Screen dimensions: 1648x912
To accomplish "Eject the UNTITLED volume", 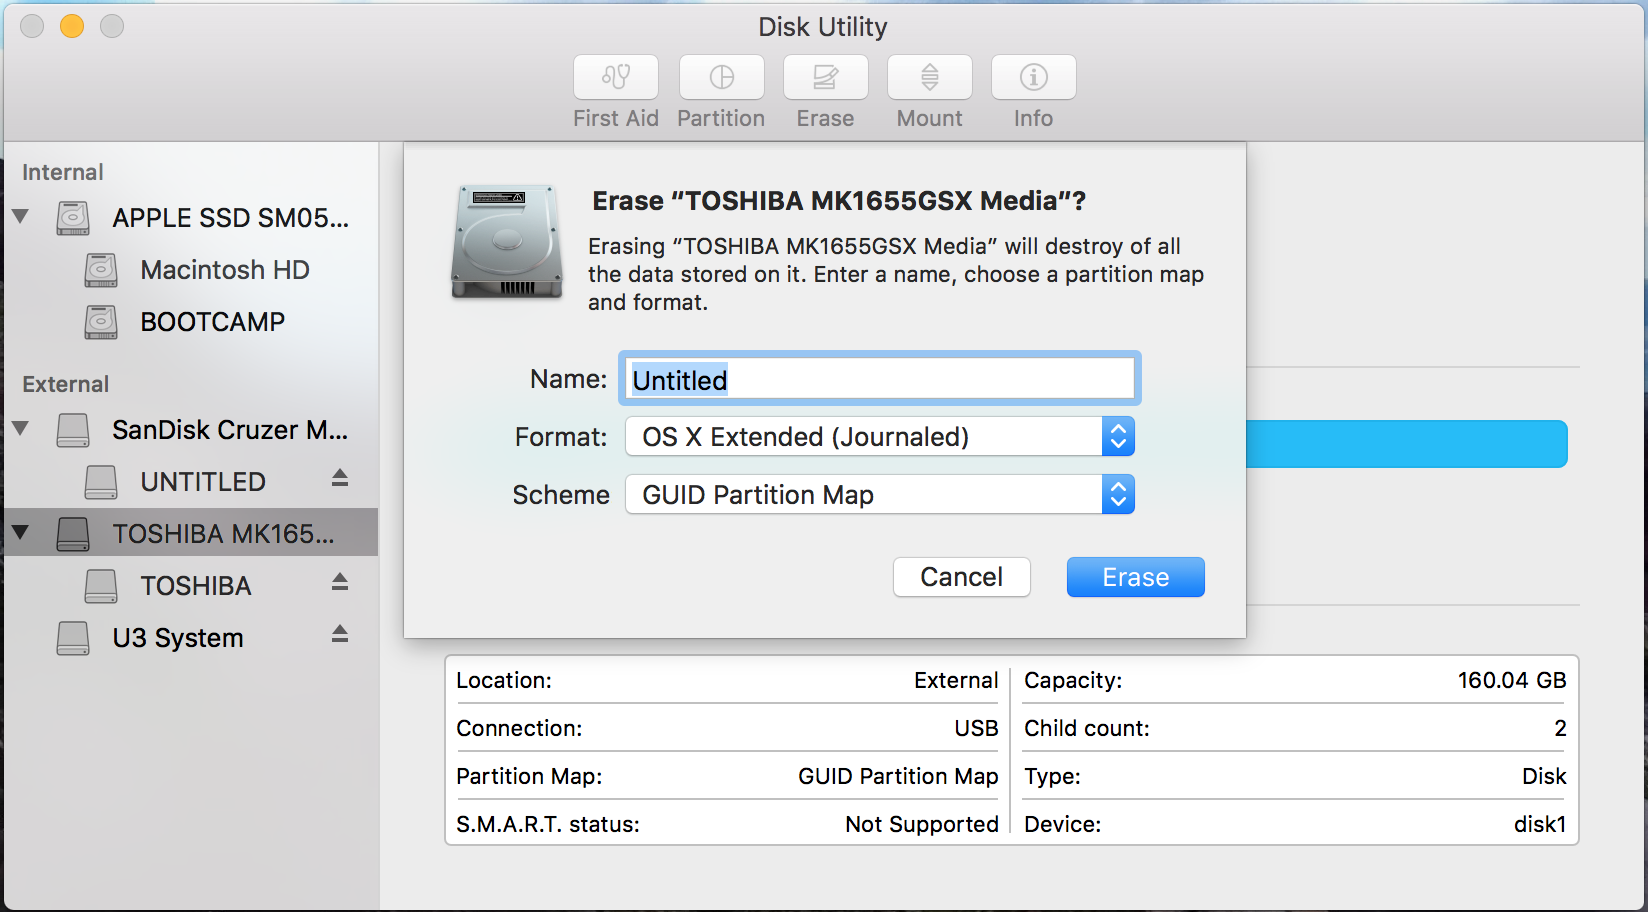I will [x=340, y=478].
